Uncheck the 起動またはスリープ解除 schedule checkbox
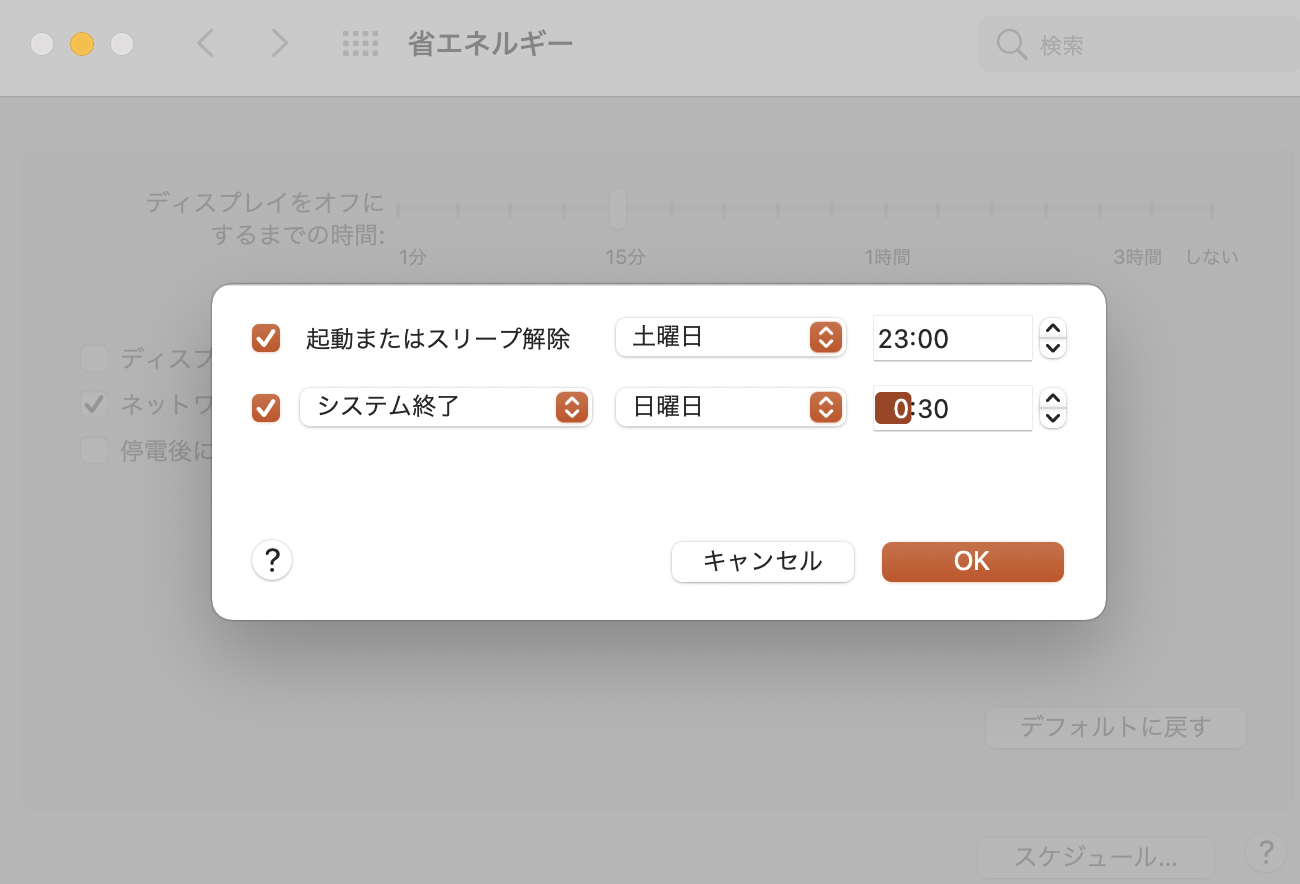Screen dimensions: 1300x884 tap(265, 338)
